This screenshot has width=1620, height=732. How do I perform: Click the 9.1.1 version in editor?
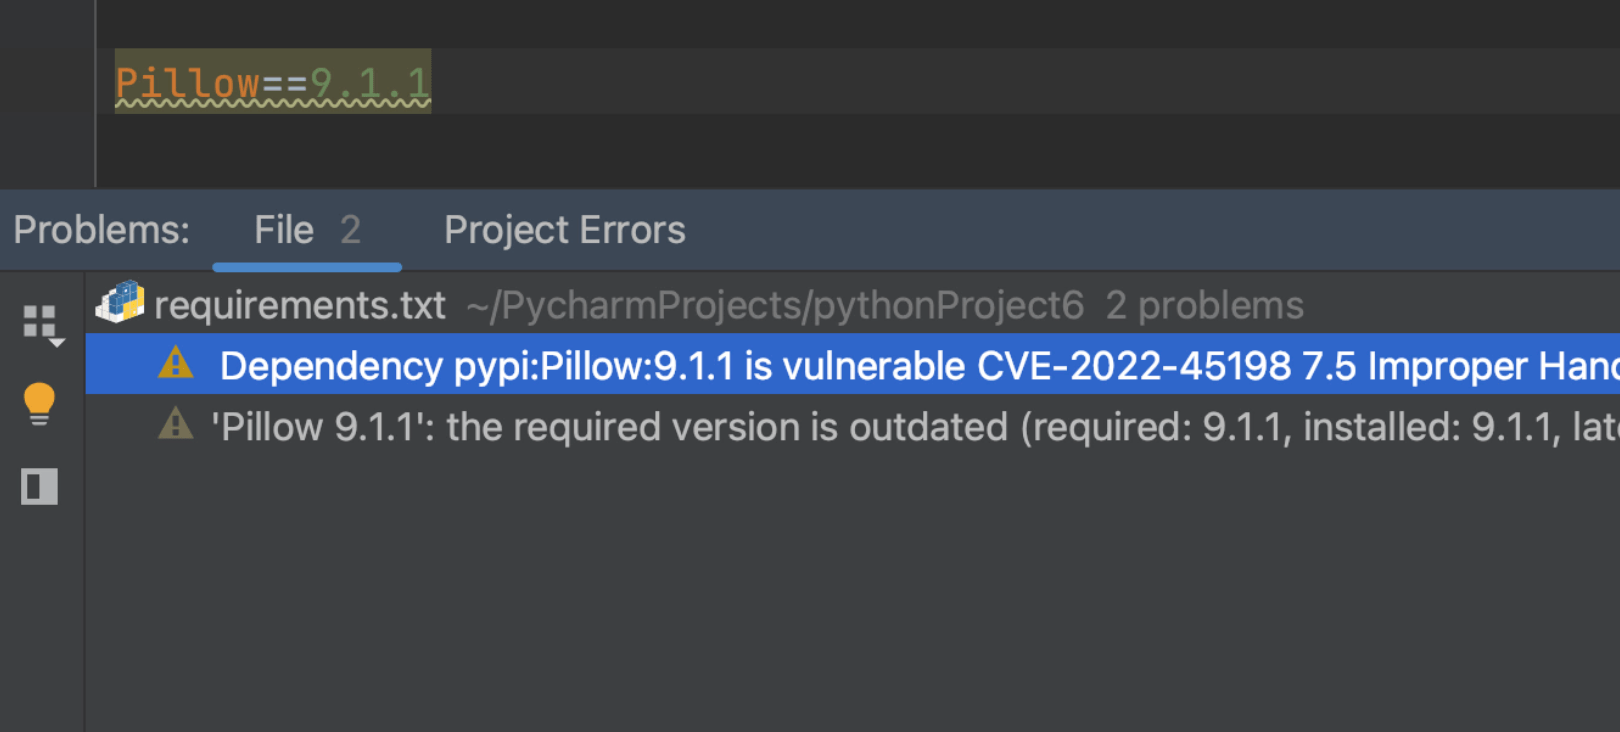[x=370, y=83]
